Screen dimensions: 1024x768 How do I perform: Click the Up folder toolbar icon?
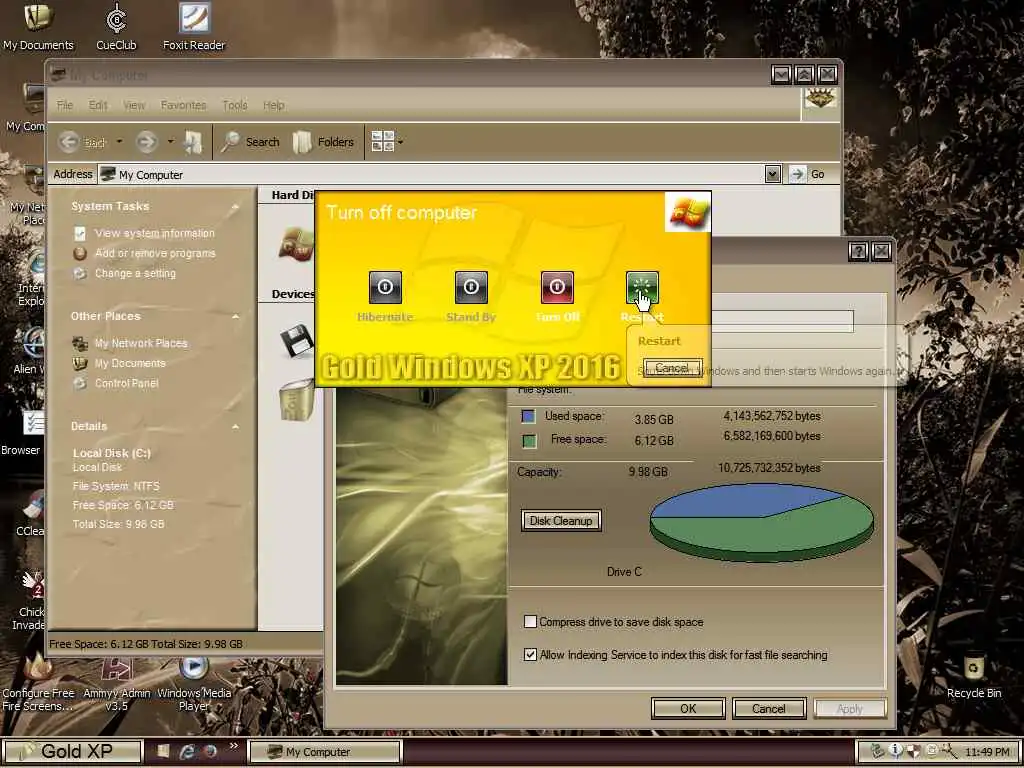[193, 142]
